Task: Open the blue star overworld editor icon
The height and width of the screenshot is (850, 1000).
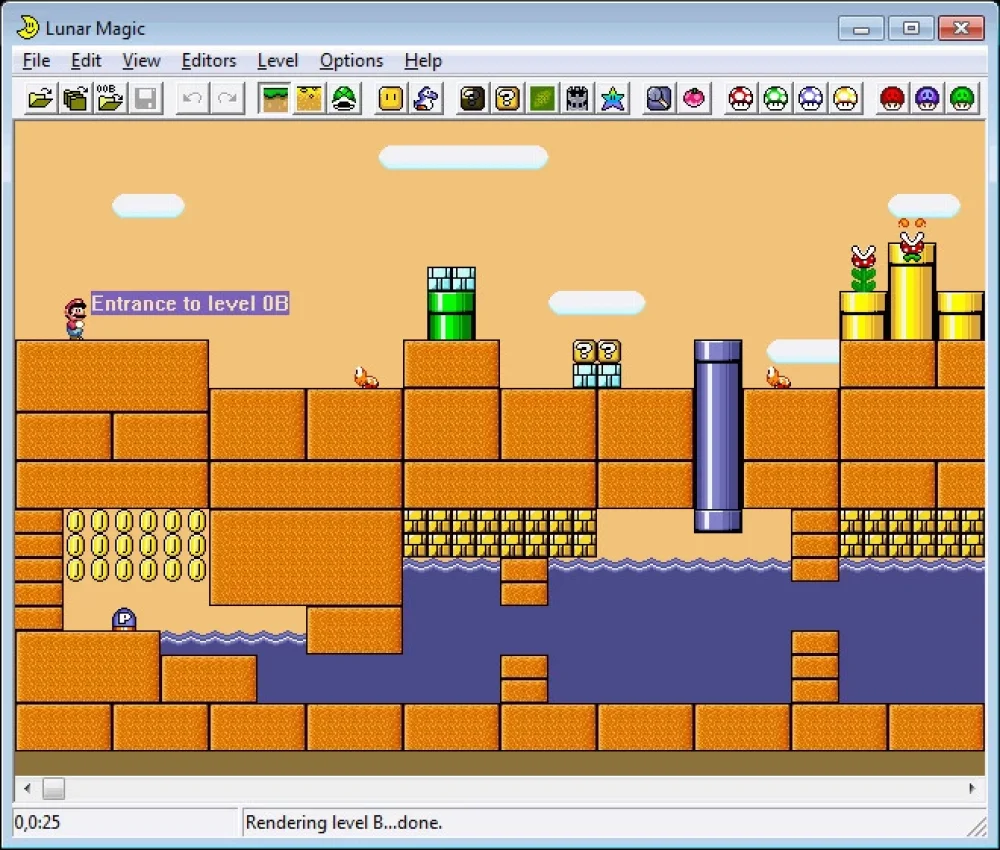Action: coord(612,99)
